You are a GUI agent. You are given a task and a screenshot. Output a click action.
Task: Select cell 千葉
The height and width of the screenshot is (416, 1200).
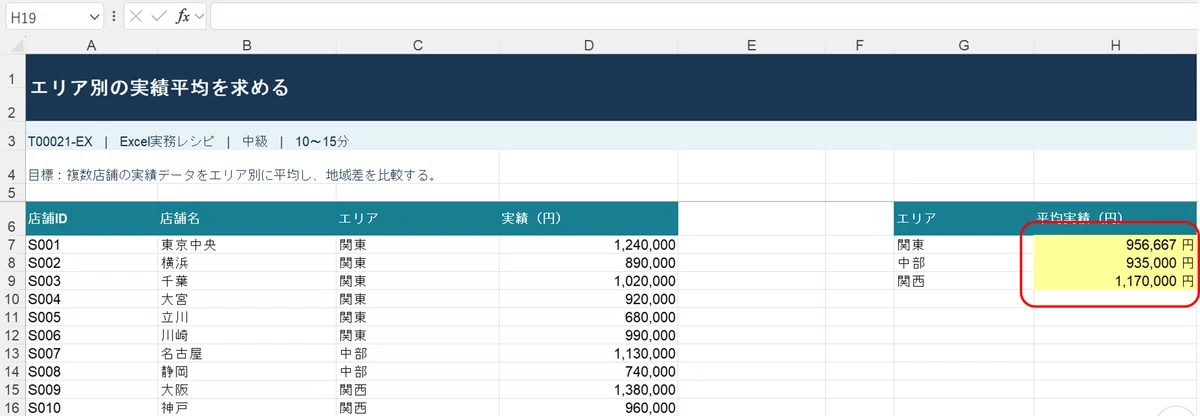tap(247, 280)
